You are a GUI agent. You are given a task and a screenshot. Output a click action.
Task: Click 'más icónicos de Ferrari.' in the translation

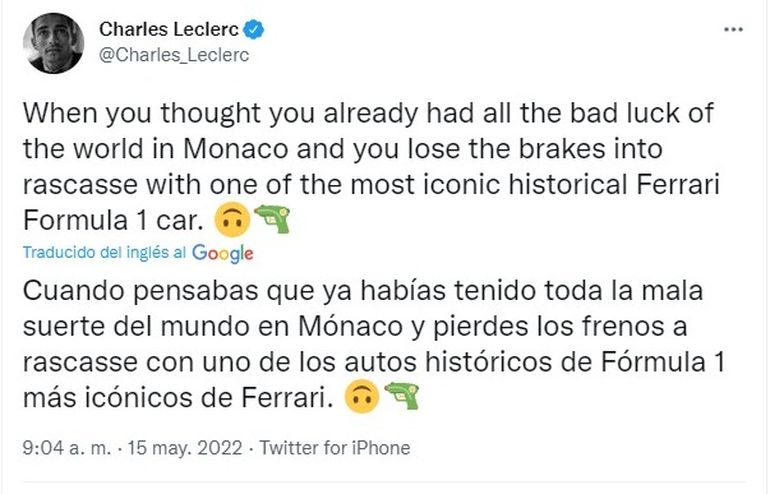175,398
